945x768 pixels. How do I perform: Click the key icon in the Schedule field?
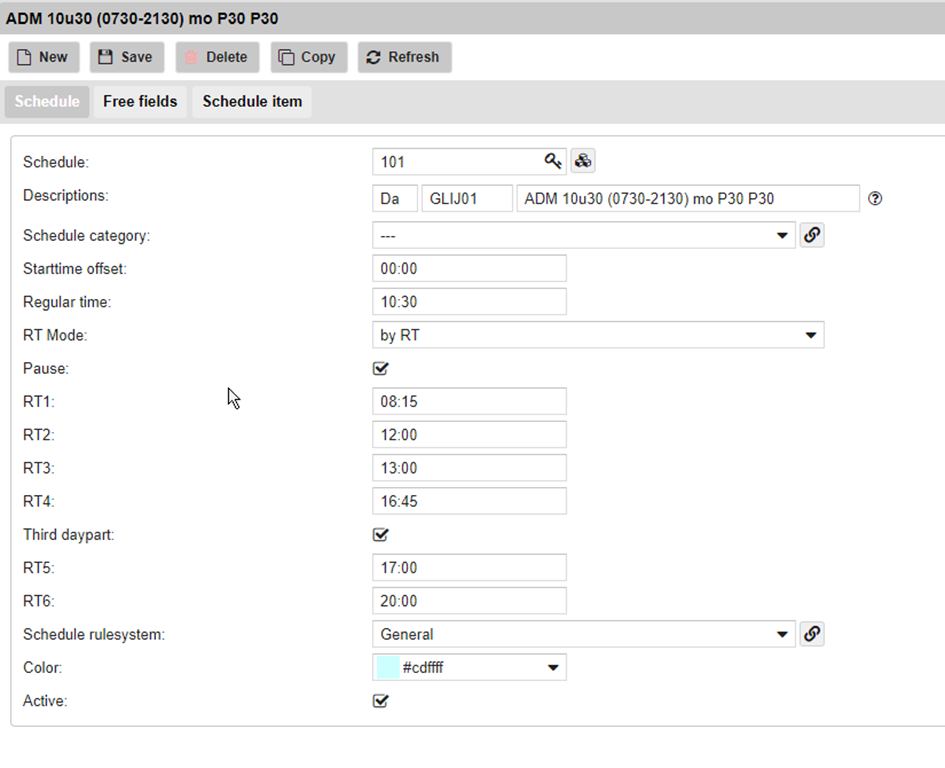point(553,161)
